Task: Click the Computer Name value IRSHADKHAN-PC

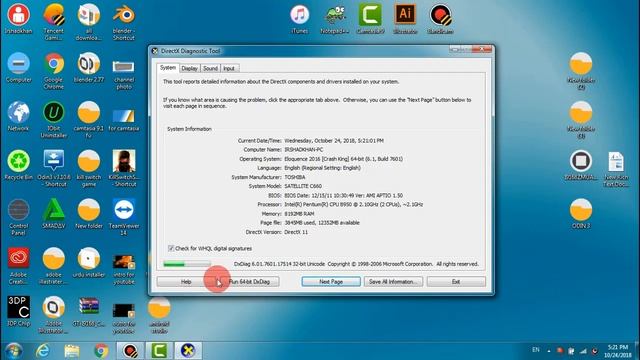Action: (304, 149)
